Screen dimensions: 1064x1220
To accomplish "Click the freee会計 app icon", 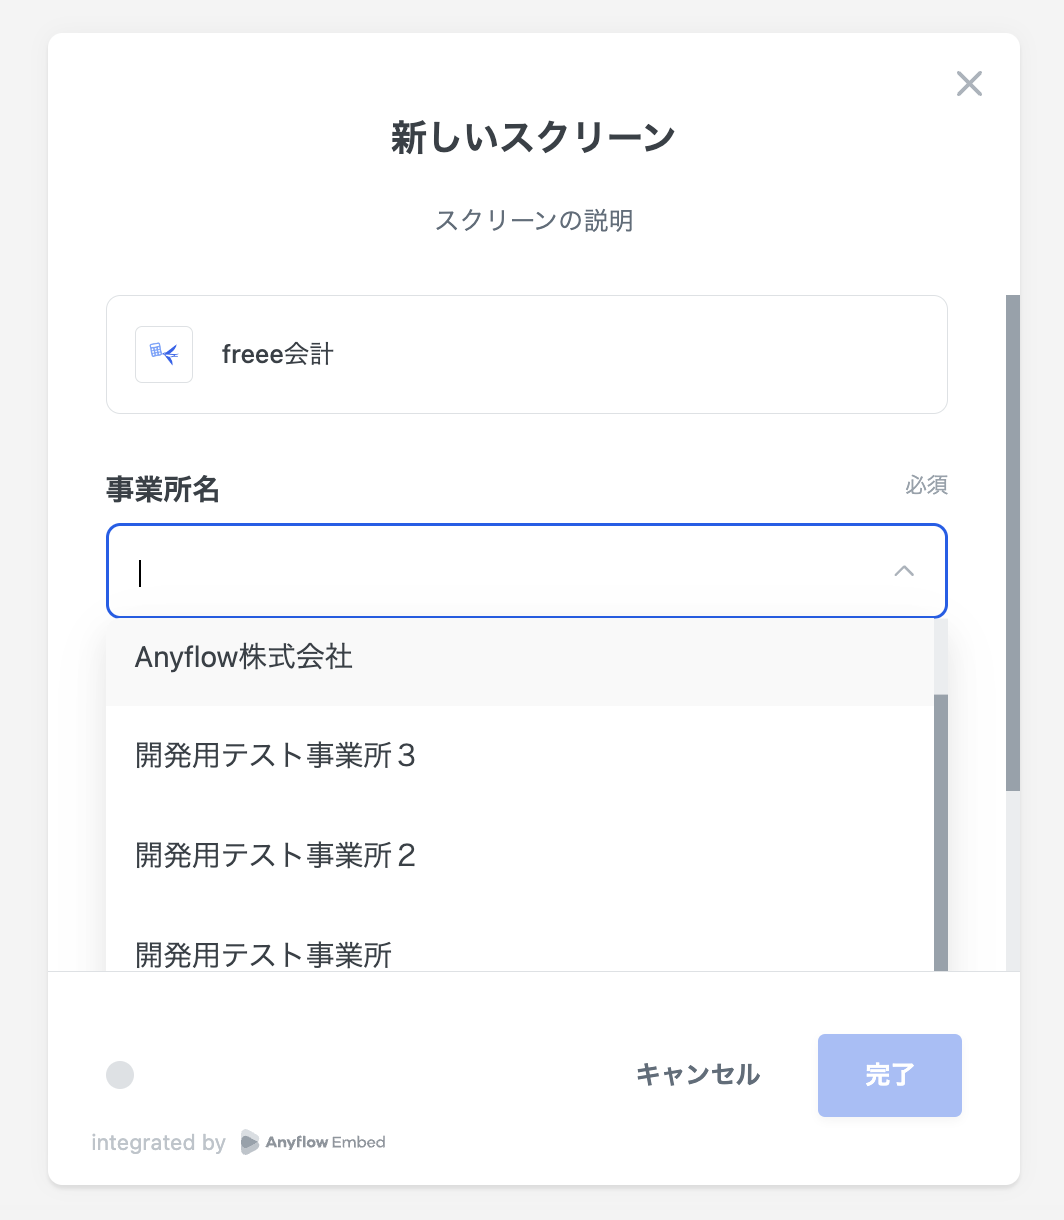I will coord(164,354).
